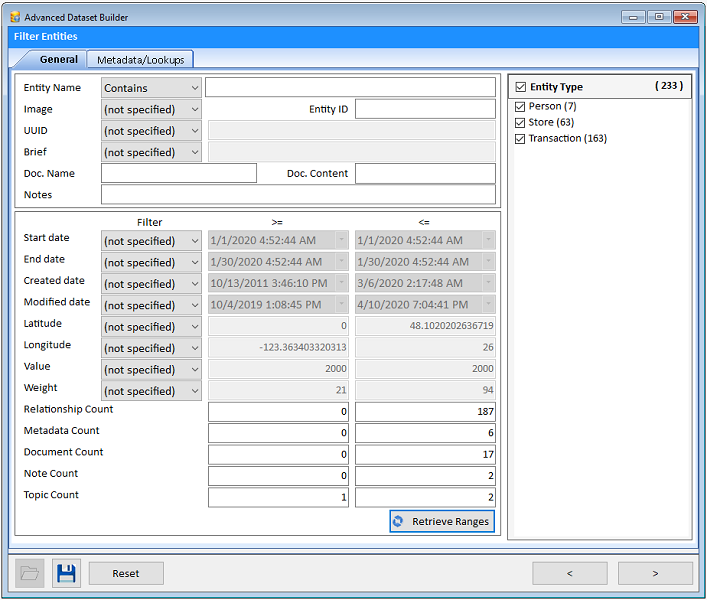Image resolution: width=707 pixels, height=600 pixels.
Task: Click Topic Count maximum field
Action: tap(425, 497)
